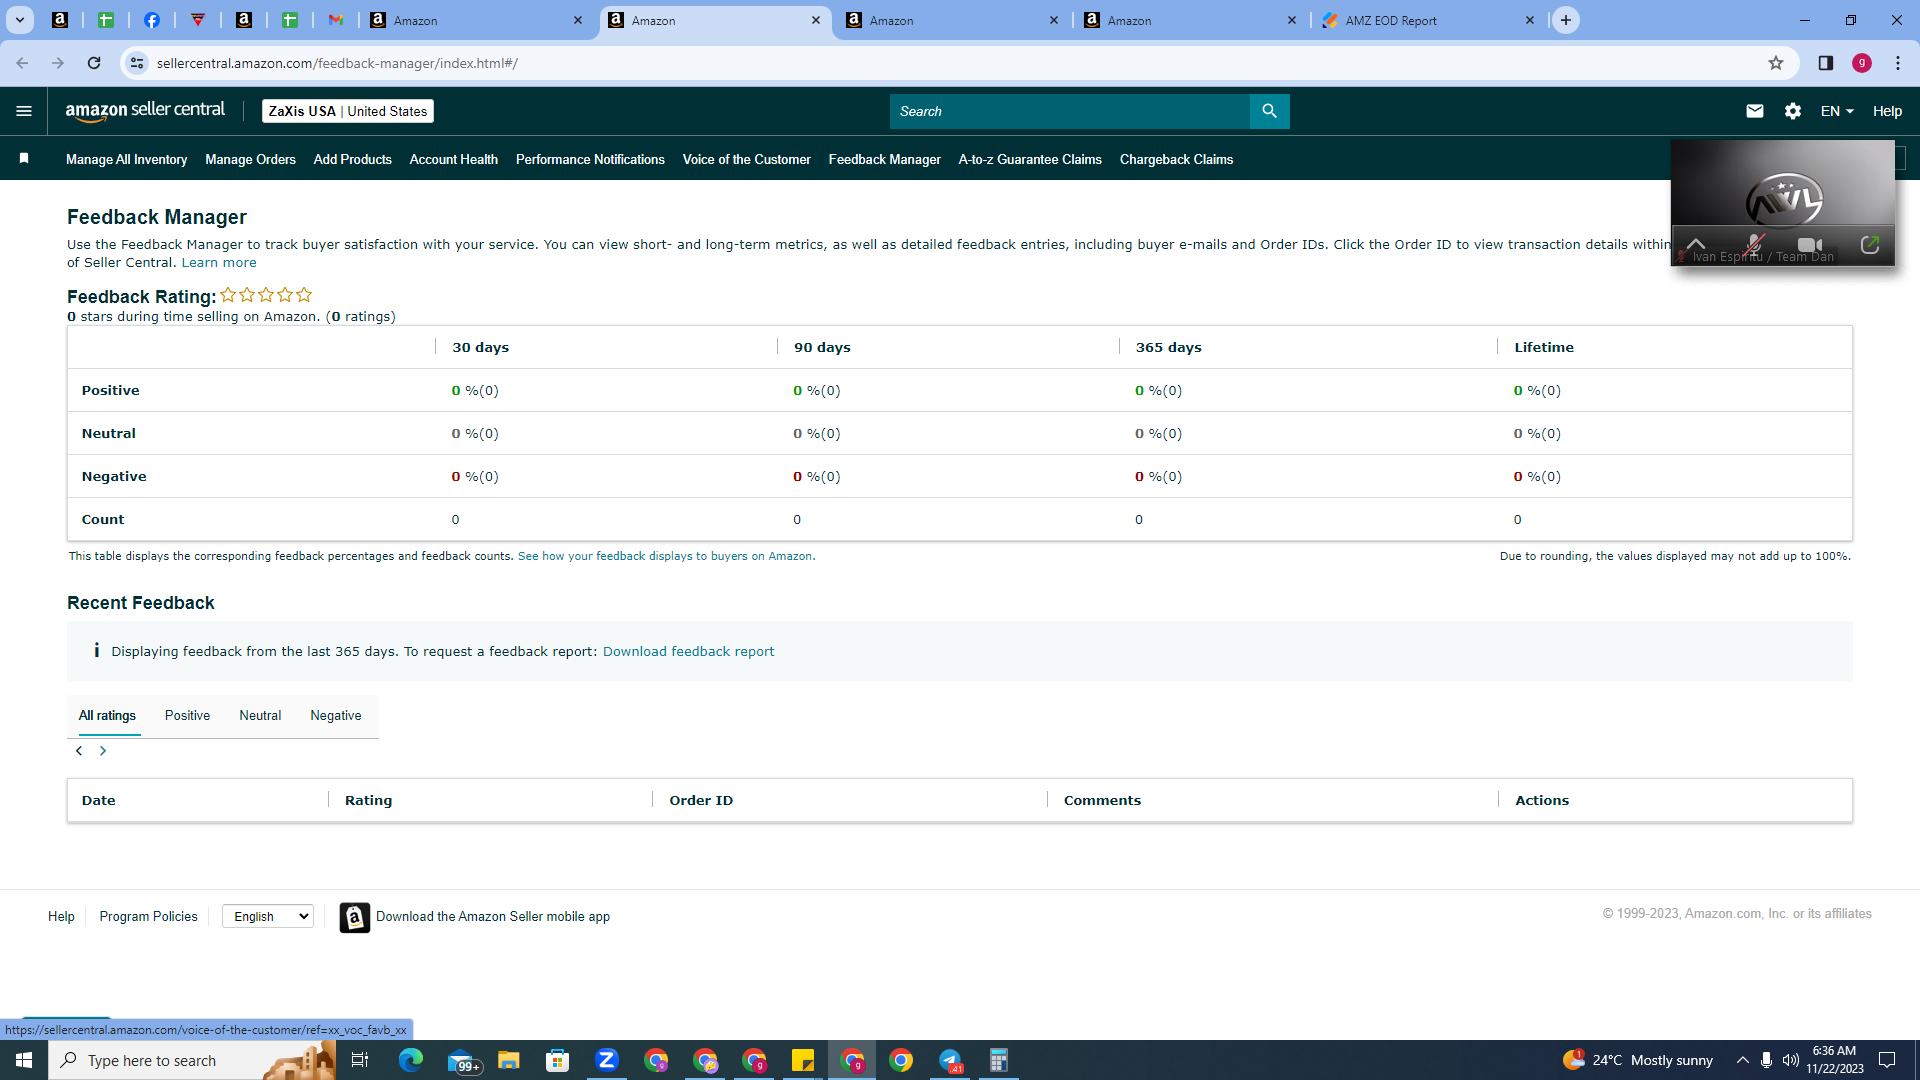Viewport: 1920px width, 1080px height.
Task: Open Feedback Manager nav item
Action: pos(884,159)
